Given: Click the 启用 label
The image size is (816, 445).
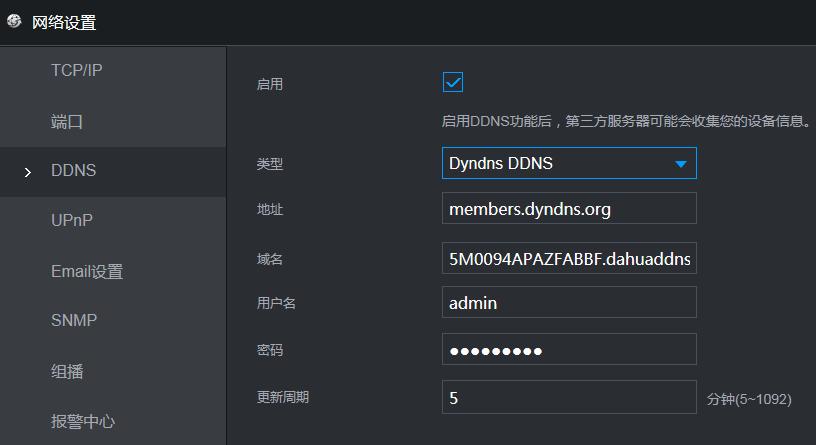Looking at the screenshot, I should coord(270,84).
